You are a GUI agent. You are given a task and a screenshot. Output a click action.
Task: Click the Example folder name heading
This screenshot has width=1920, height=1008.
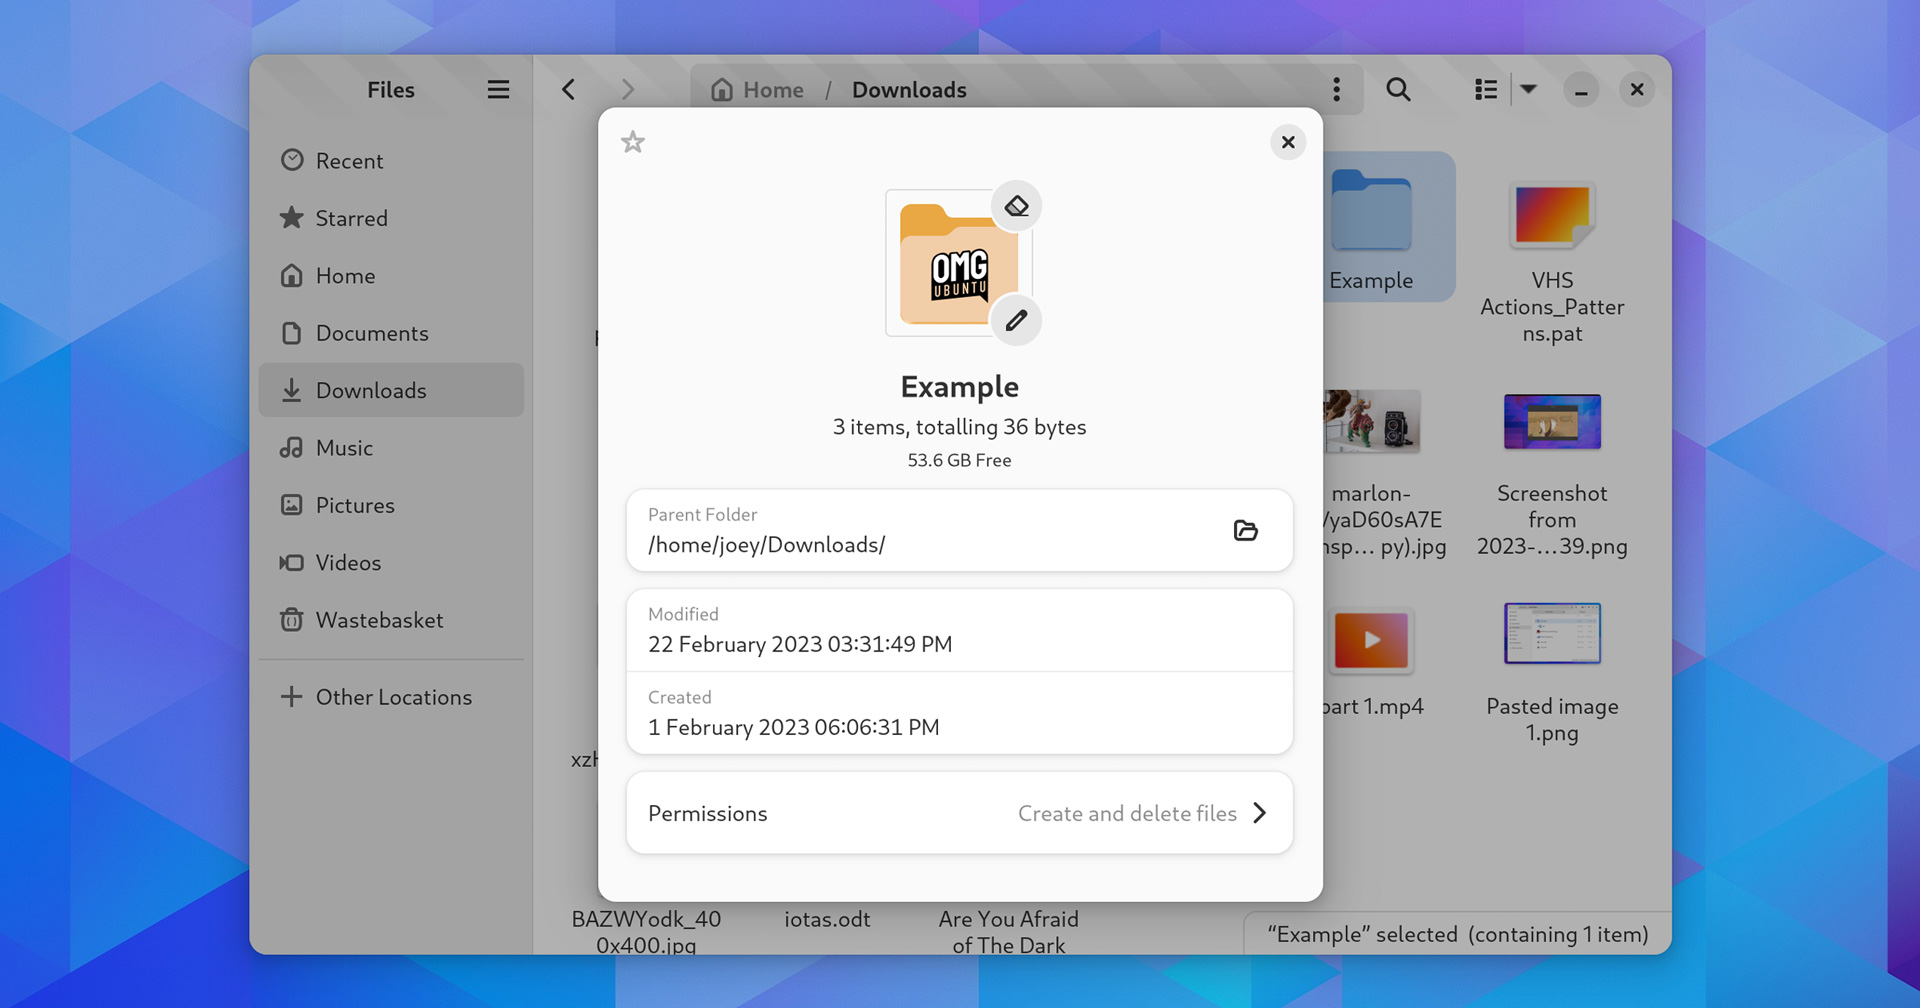959,386
